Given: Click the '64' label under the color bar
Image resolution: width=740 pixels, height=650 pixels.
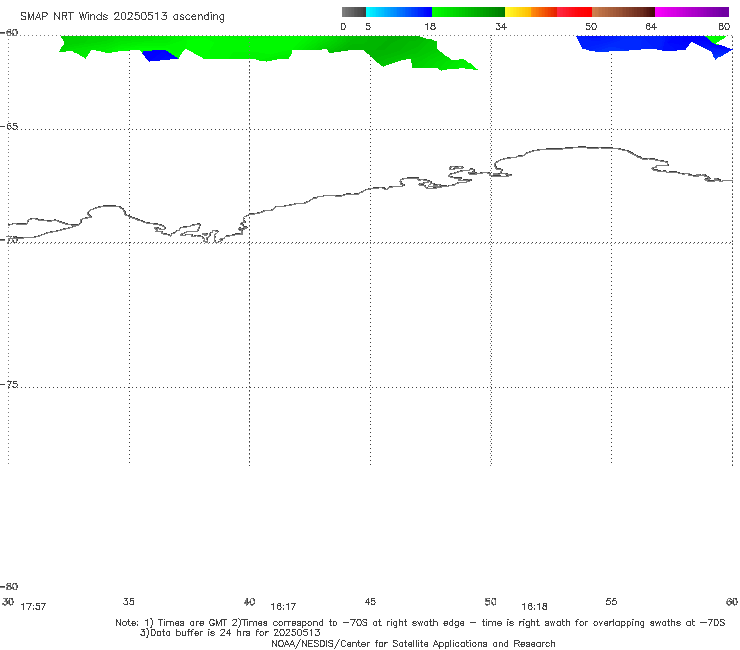Looking at the screenshot, I should pyautogui.click(x=651, y=27).
